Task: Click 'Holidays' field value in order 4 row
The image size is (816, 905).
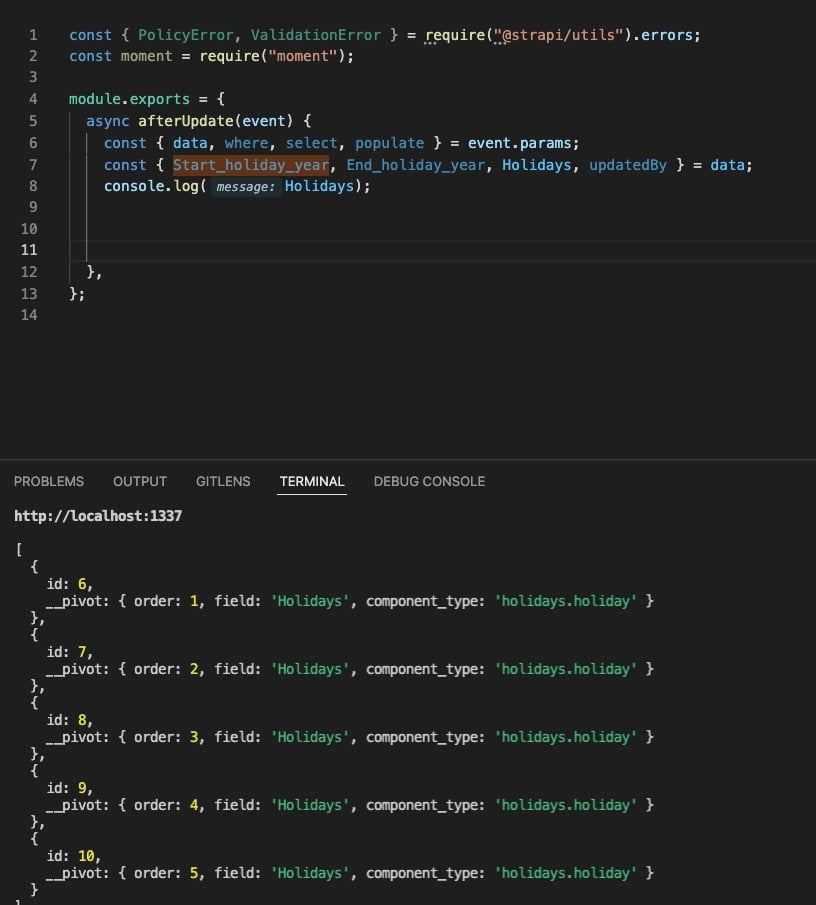Action: [x=310, y=805]
